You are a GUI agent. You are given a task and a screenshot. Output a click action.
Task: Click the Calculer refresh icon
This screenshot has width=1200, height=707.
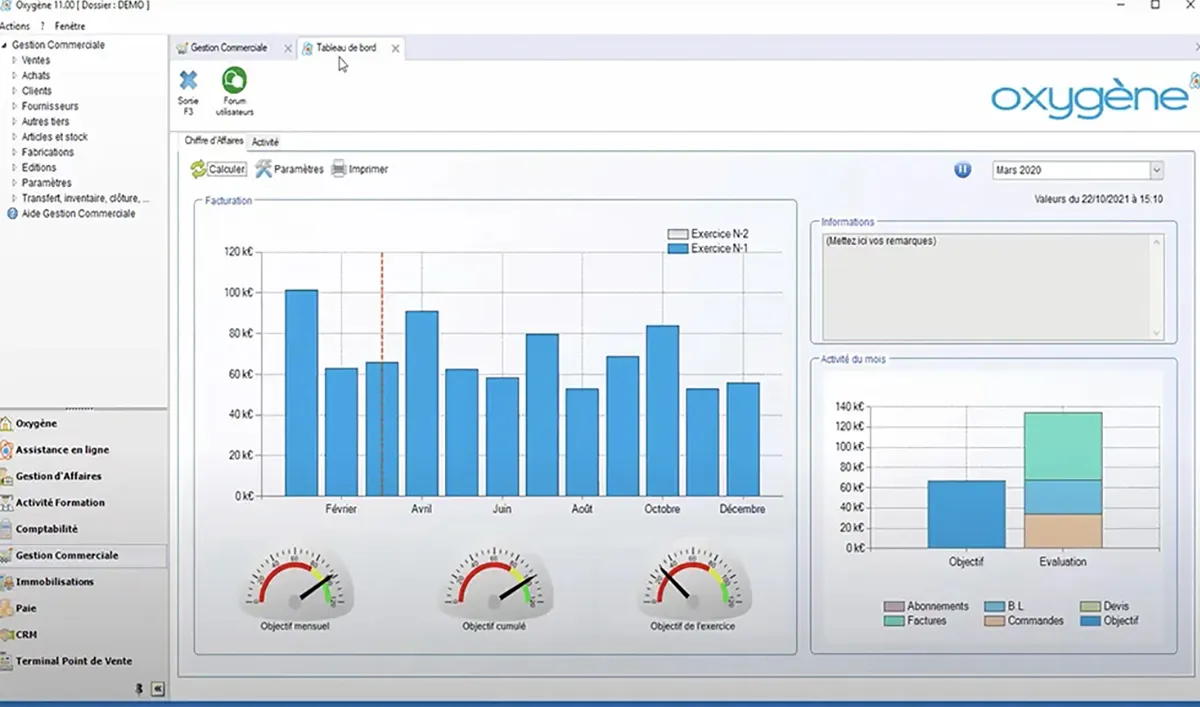click(x=198, y=169)
